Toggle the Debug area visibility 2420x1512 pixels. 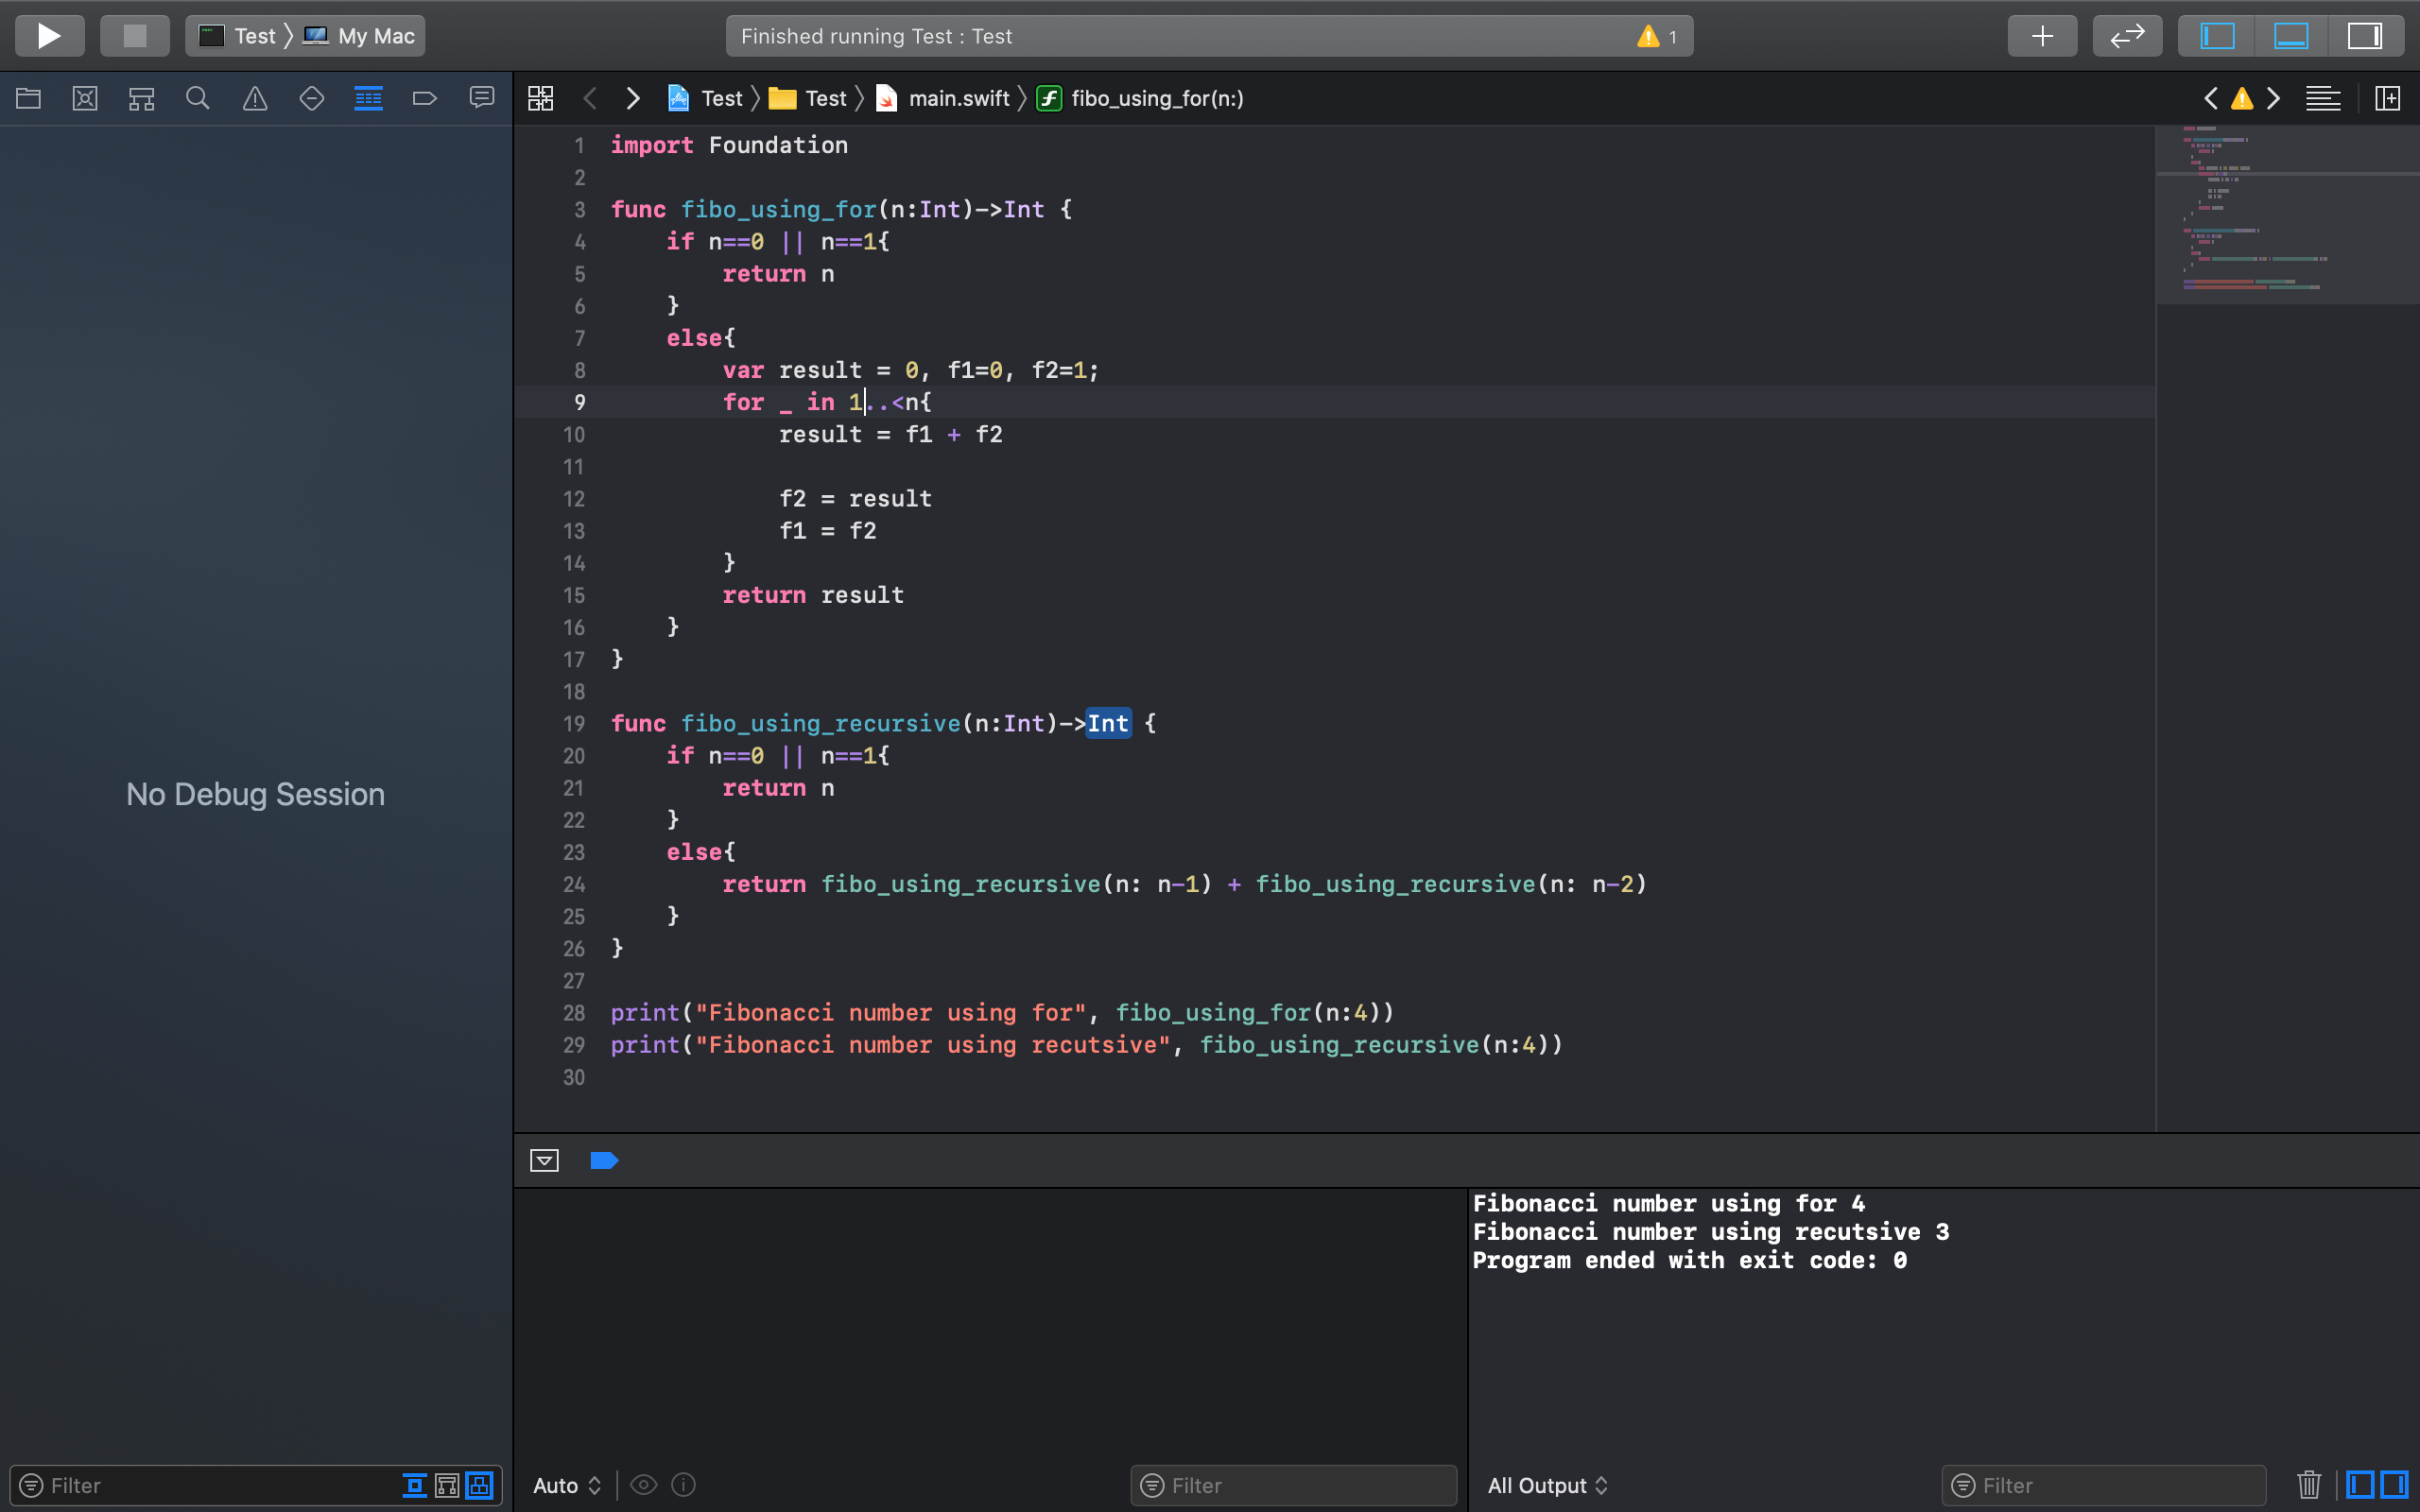coord(2291,36)
